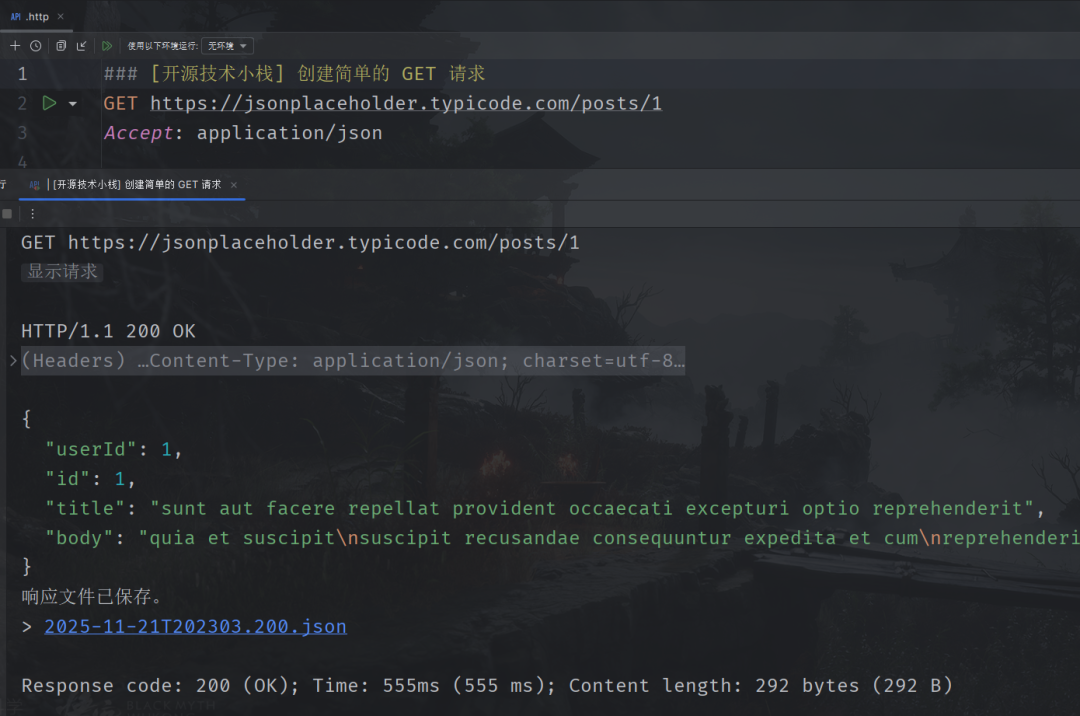This screenshot has height=716, width=1080.
Task: Open the examples/copy icon in editor toolbar
Action: [x=61, y=46]
